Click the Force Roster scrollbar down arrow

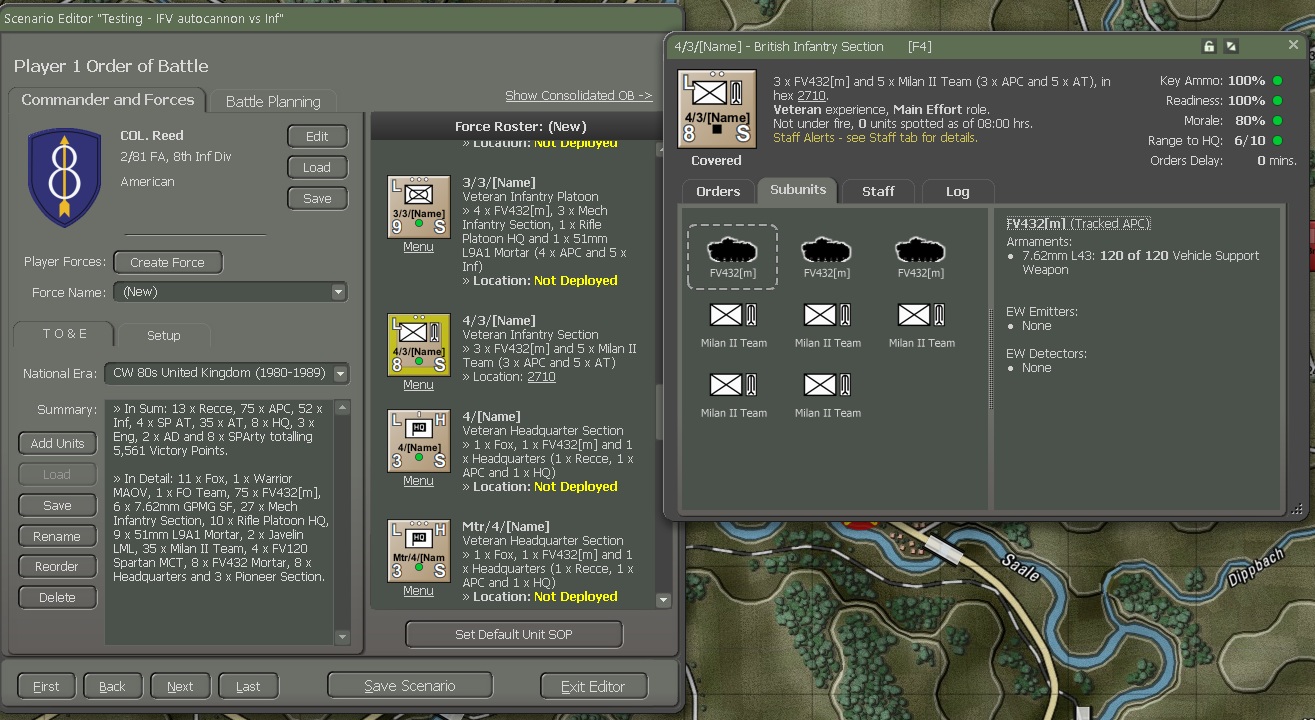[x=663, y=600]
